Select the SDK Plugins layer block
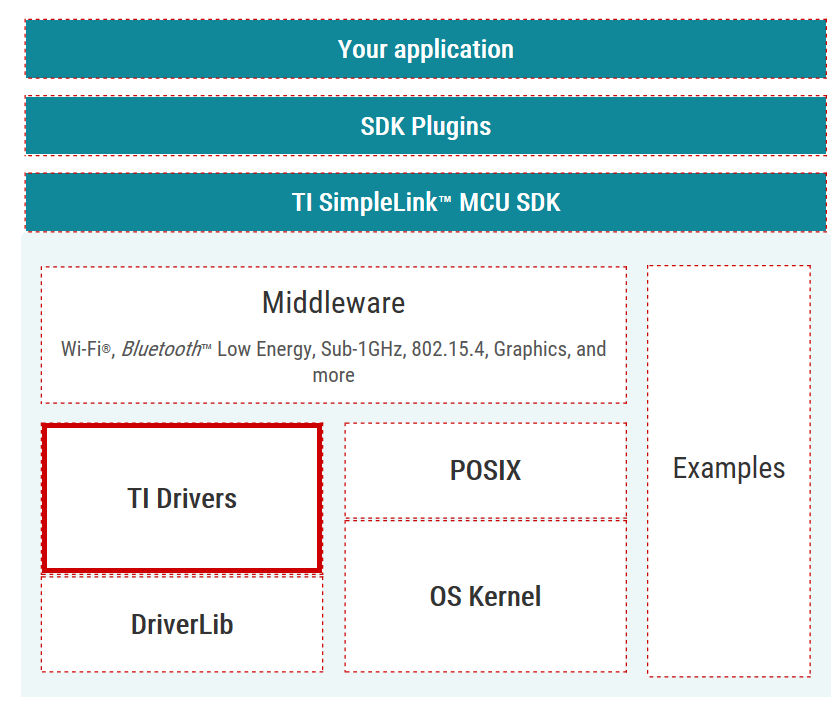The width and height of the screenshot is (840, 718). click(x=425, y=126)
